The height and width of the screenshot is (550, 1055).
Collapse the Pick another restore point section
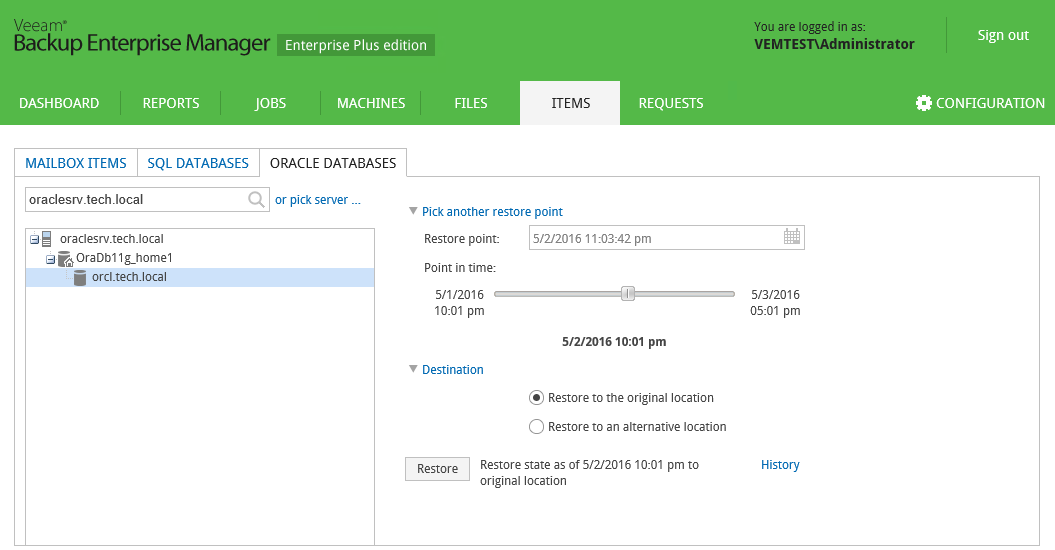coord(413,211)
